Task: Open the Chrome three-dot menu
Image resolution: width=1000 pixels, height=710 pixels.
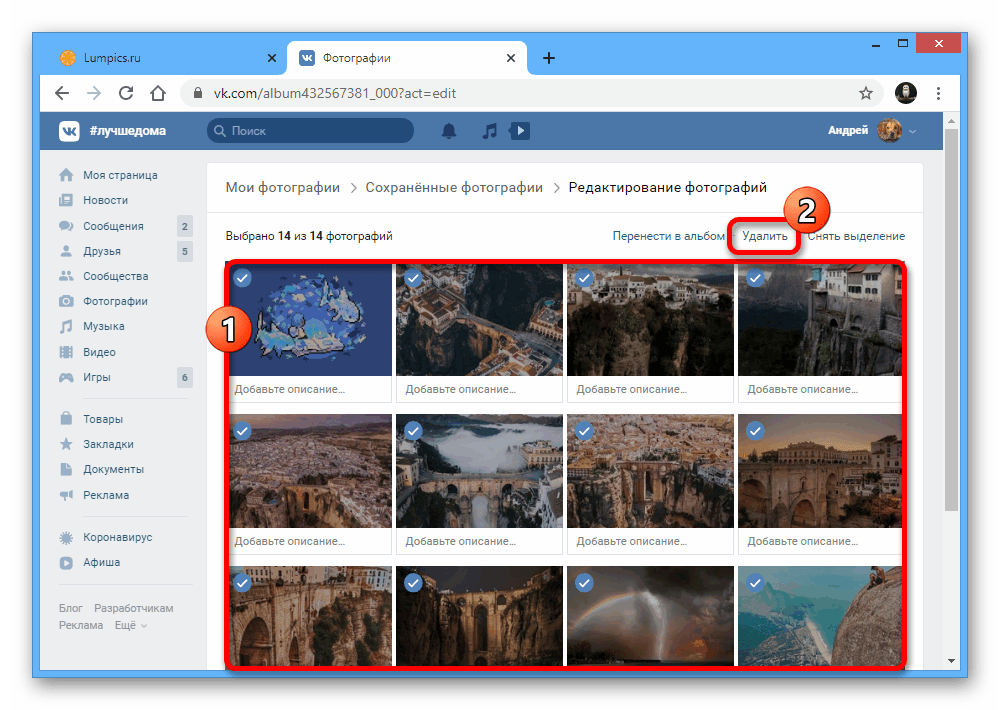Action: [x=938, y=93]
